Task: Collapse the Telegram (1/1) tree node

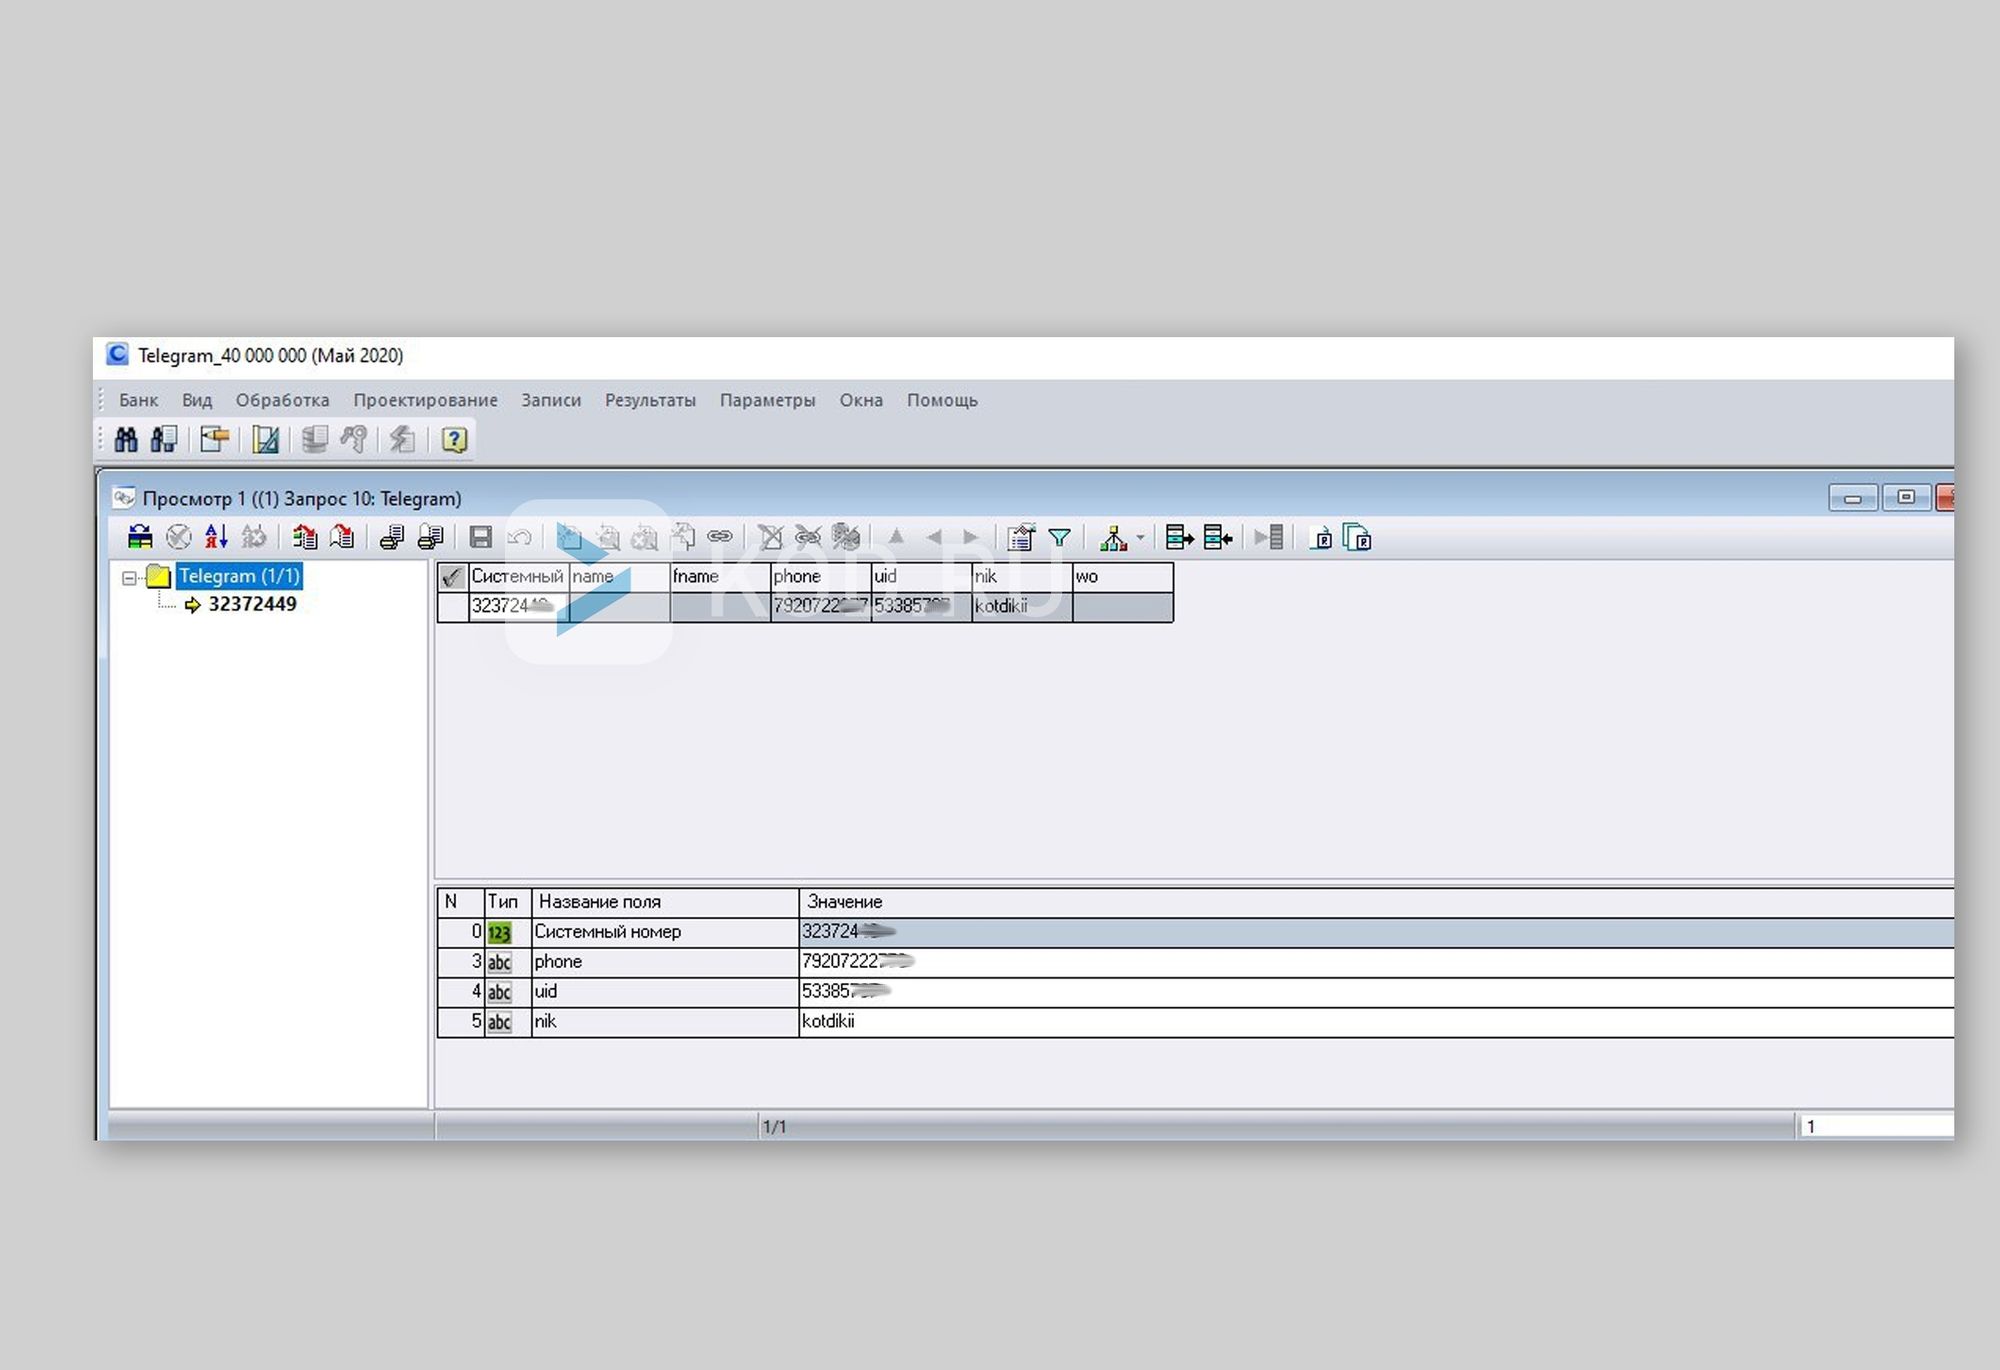Action: [x=129, y=577]
